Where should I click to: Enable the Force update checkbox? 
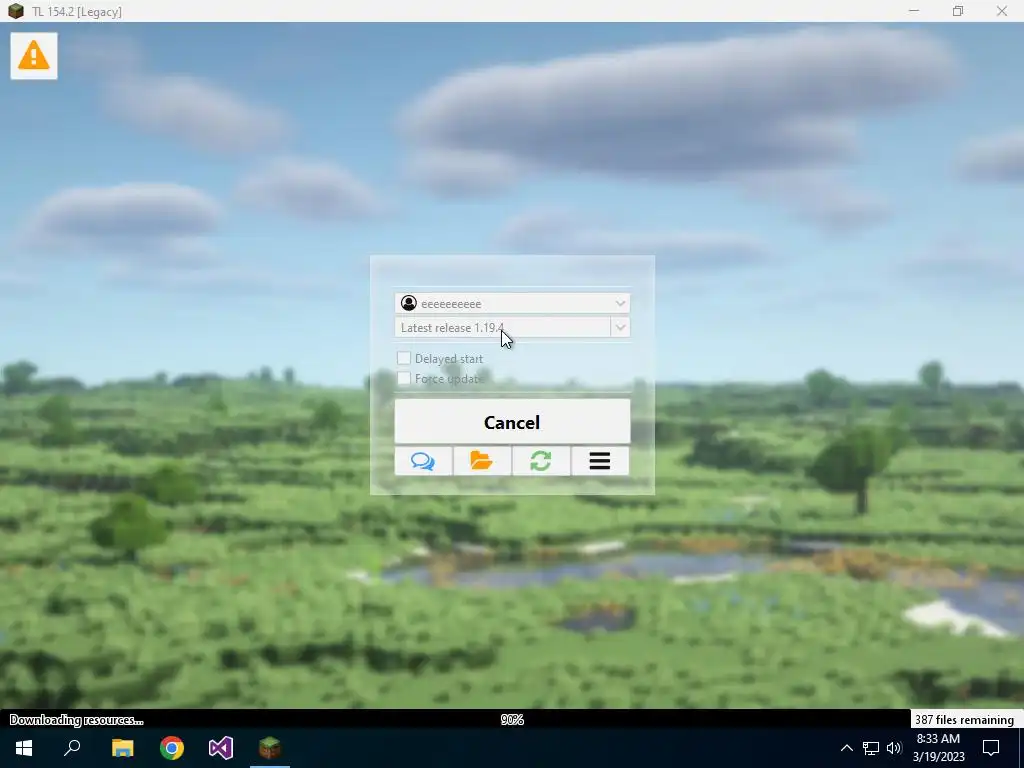tap(404, 378)
